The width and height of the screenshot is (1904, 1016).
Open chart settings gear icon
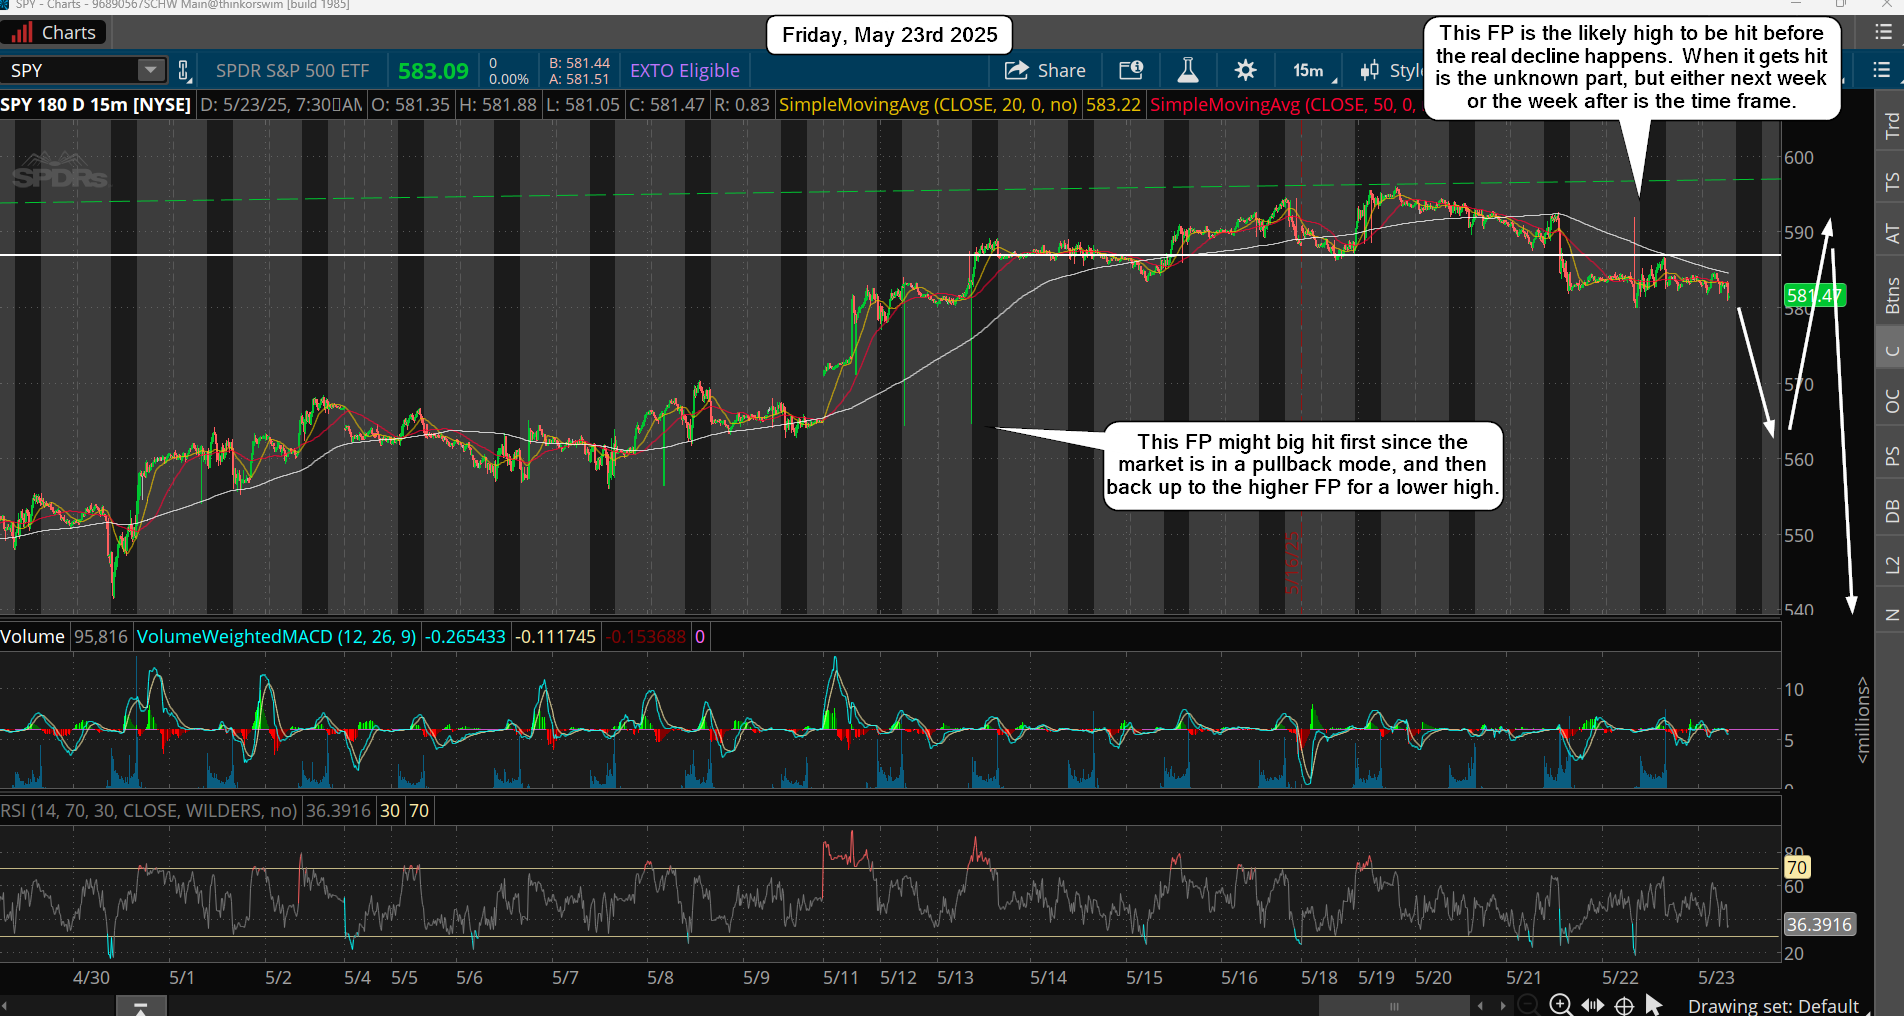1245,70
